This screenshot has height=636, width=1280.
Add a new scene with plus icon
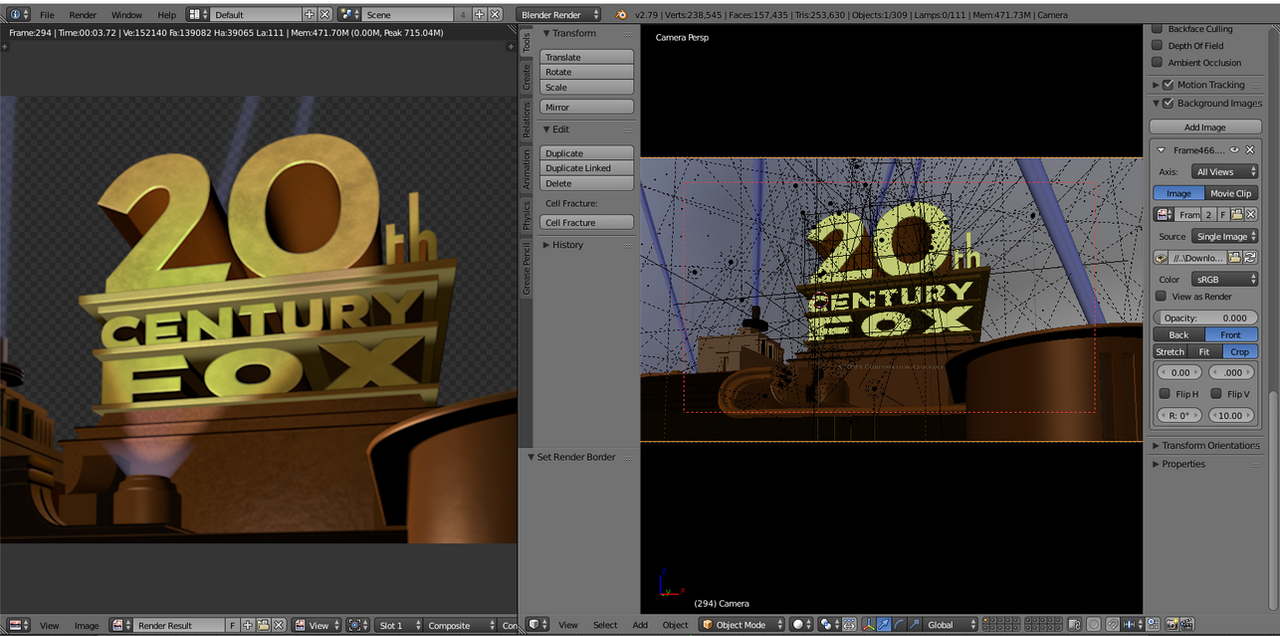click(x=479, y=15)
